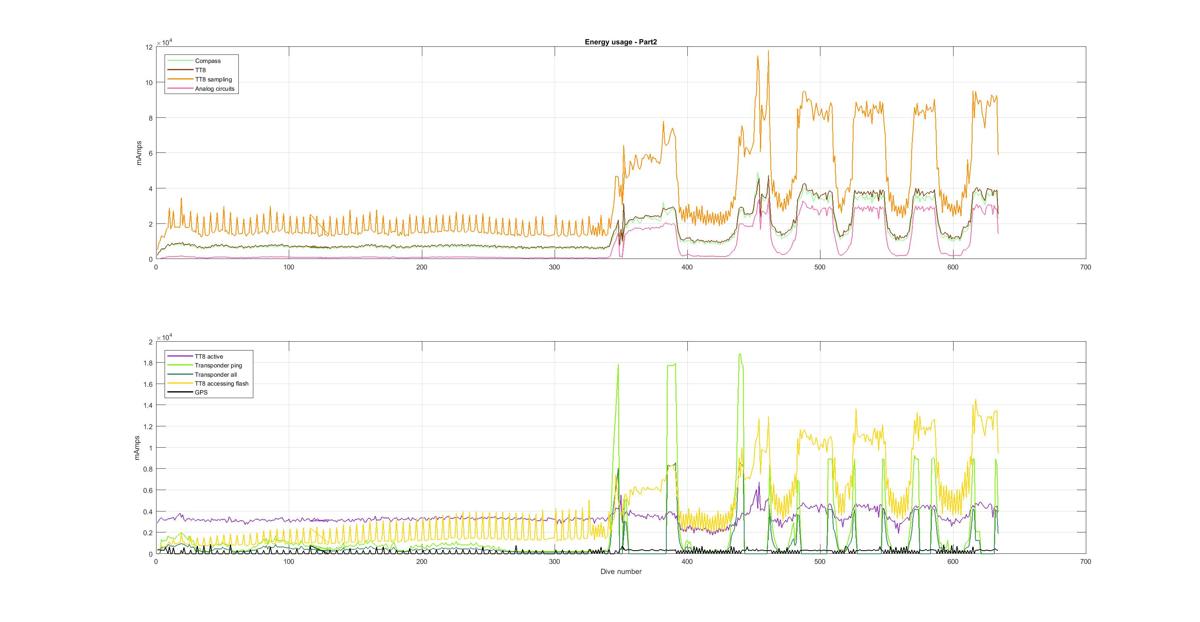This screenshot has height=622, width=1200.
Task: Click the 'mAmps' y-axis label of Energy usage chart
Action: click(141, 153)
